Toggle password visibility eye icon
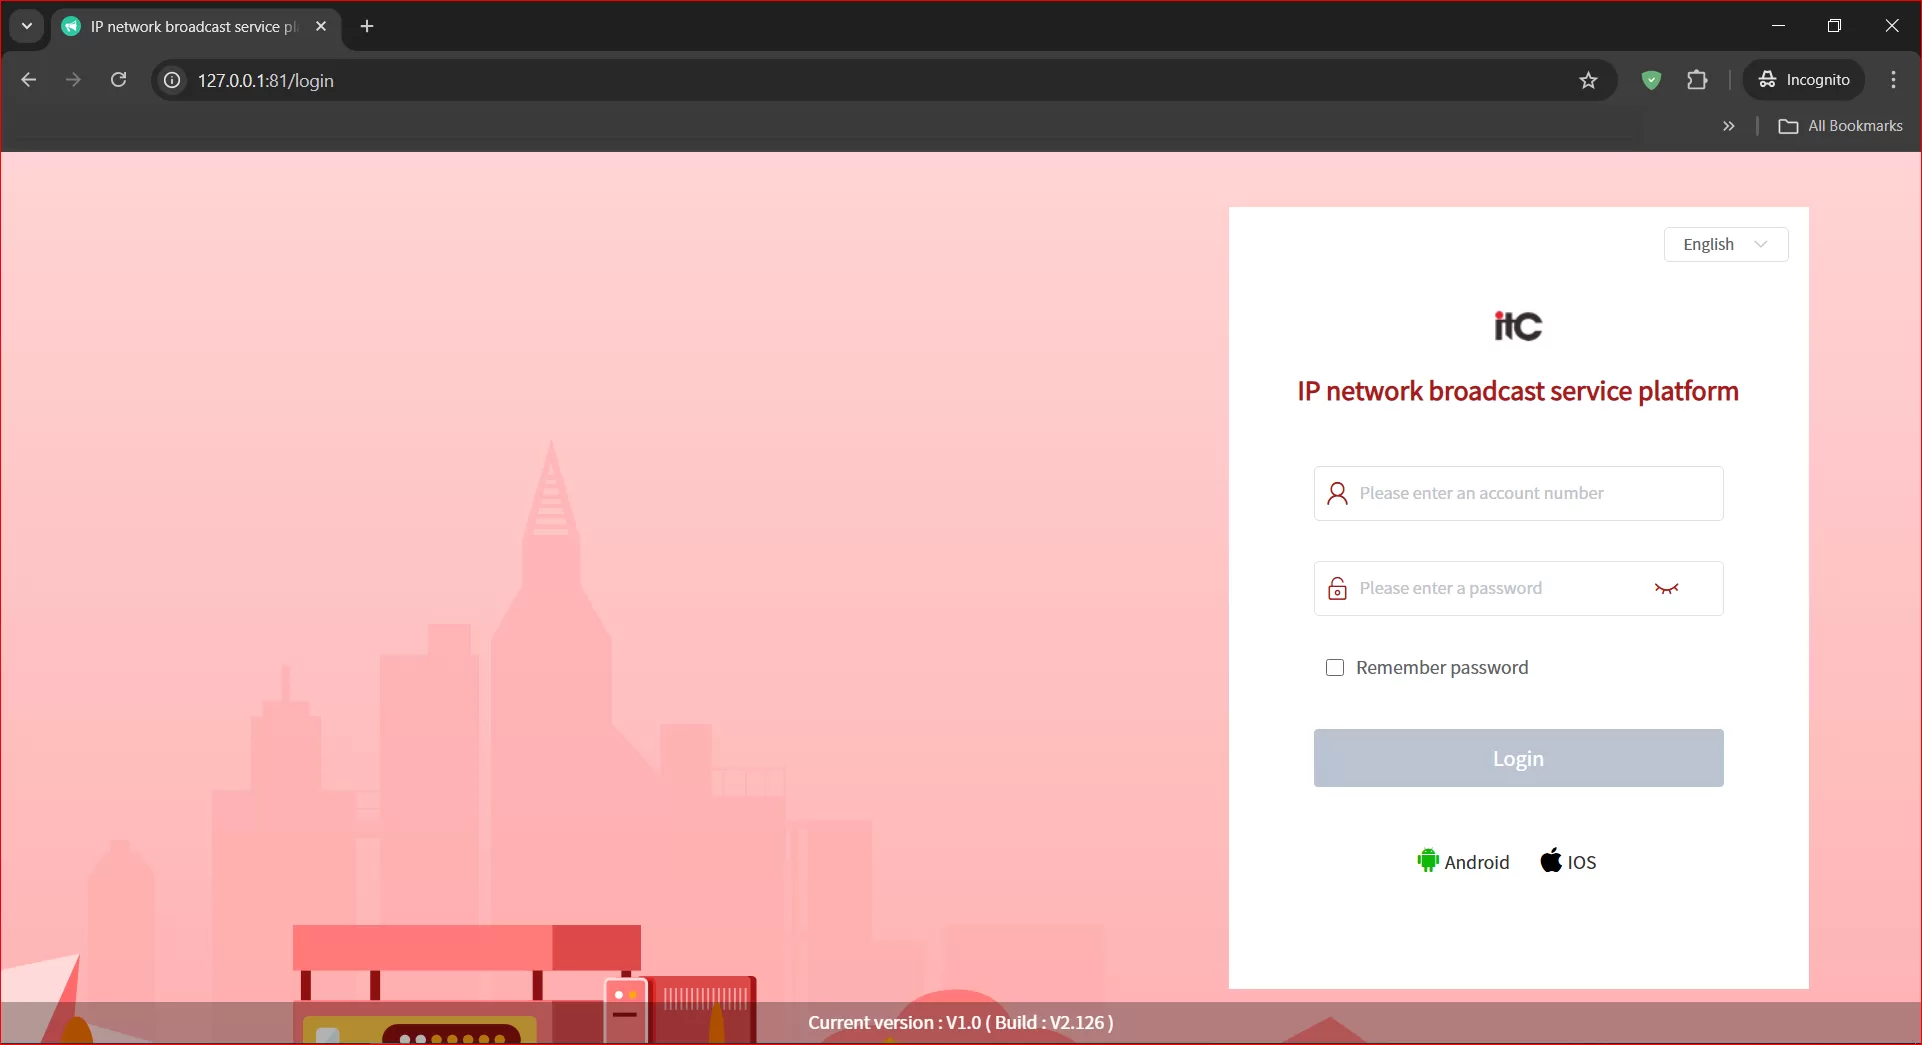This screenshot has width=1922, height=1045. coord(1666,589)
